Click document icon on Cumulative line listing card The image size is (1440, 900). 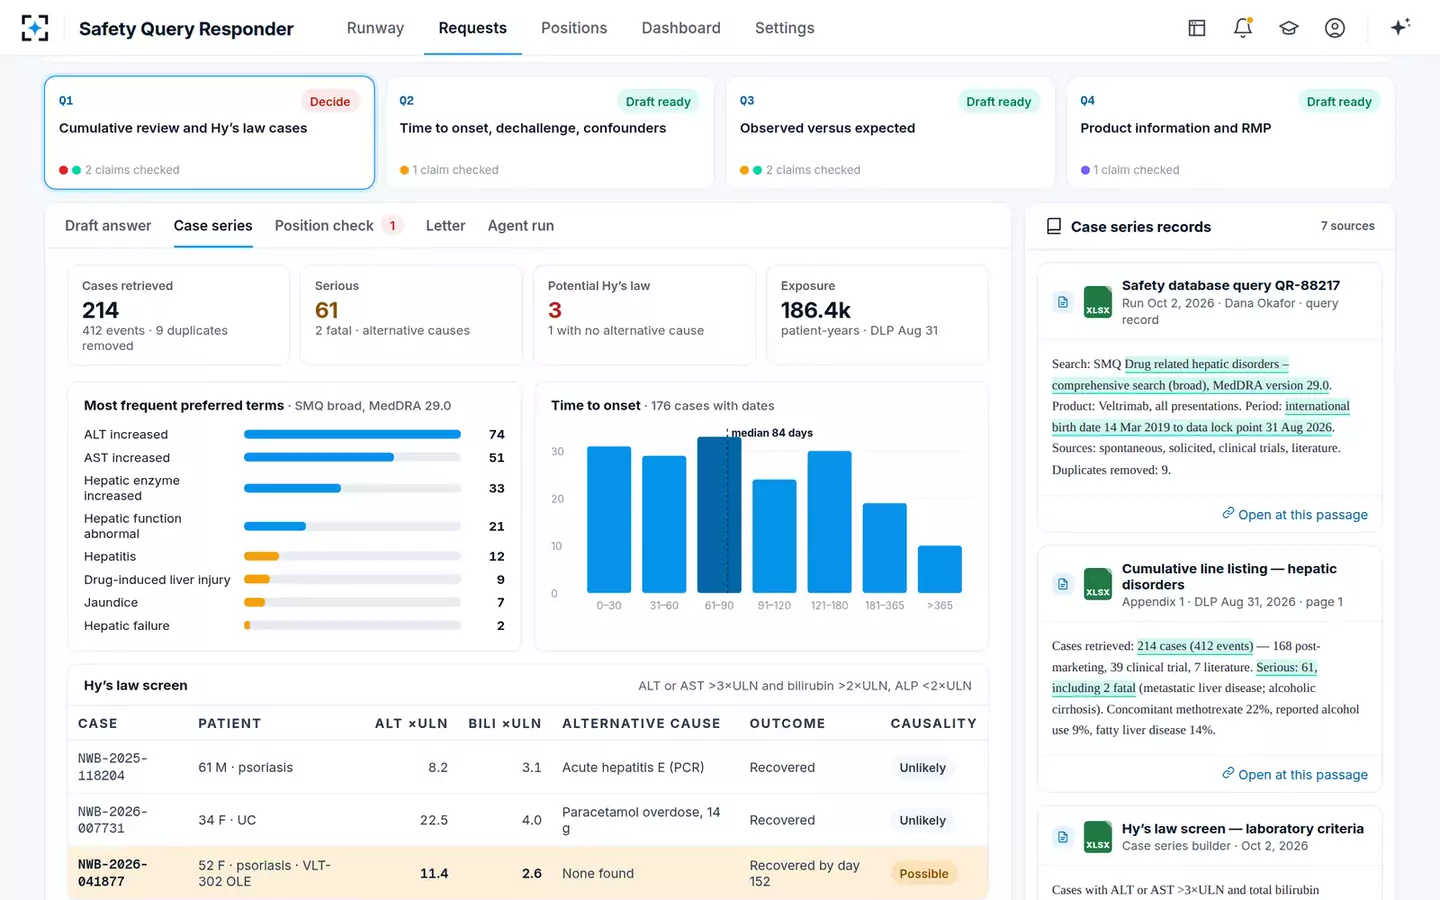[1063, 584]
